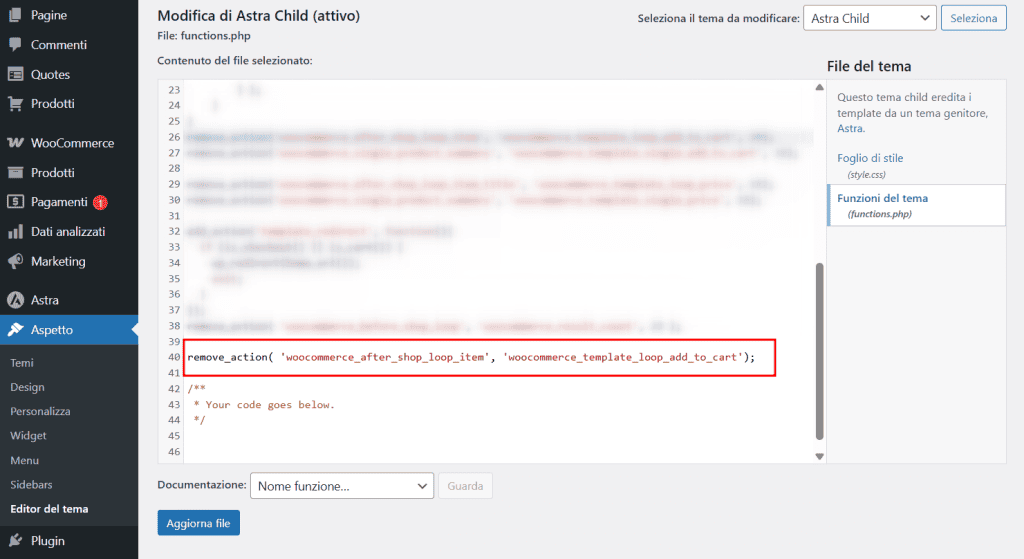Click the code editor scroll down arrow
Image resolution: width=1024 pixels, height=559 pixels.
click(x=820, y=456)
